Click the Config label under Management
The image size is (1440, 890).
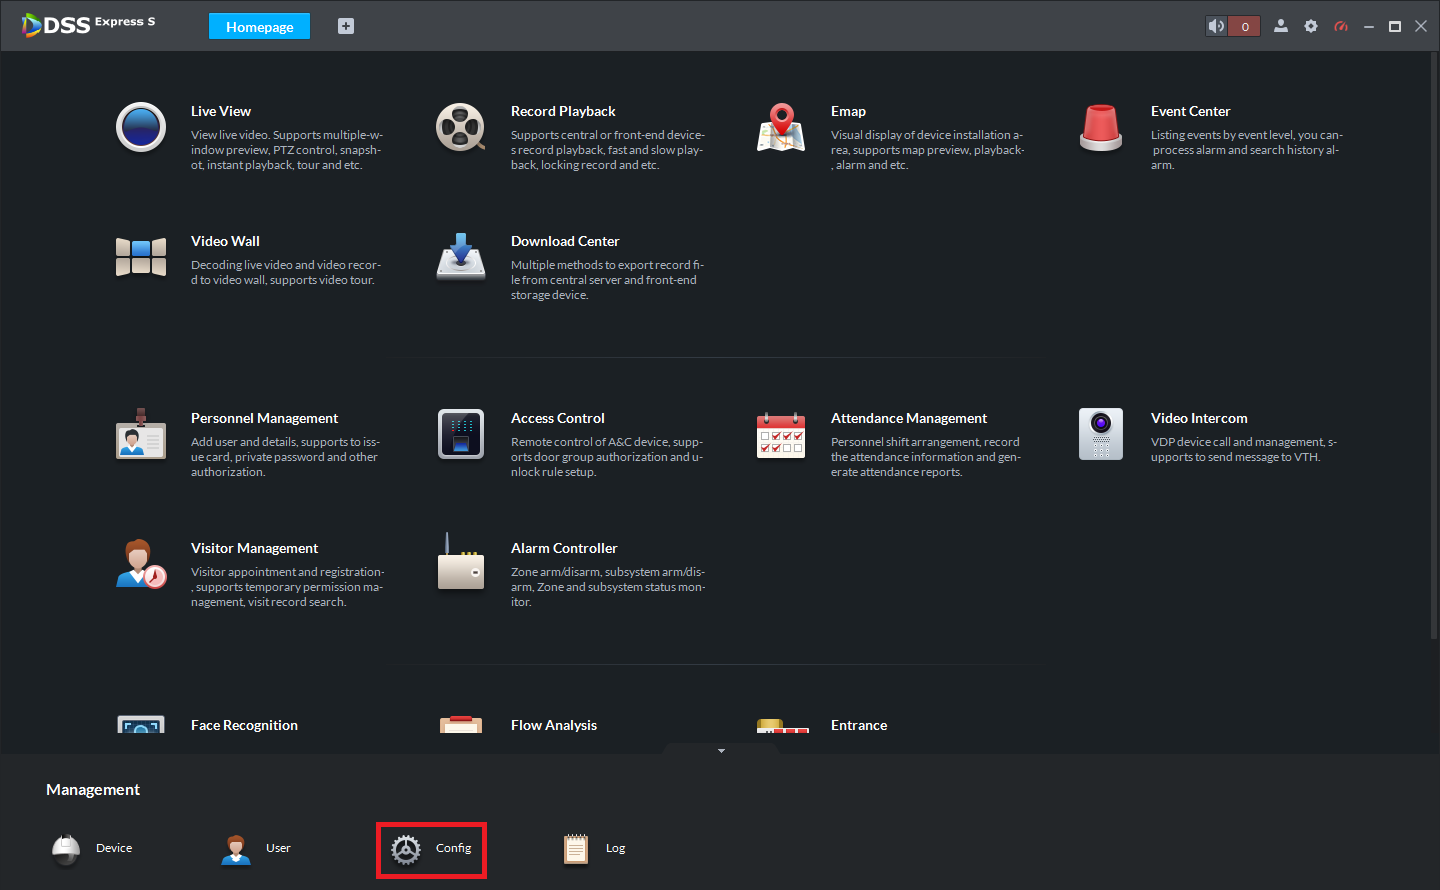tap(453, 848)
